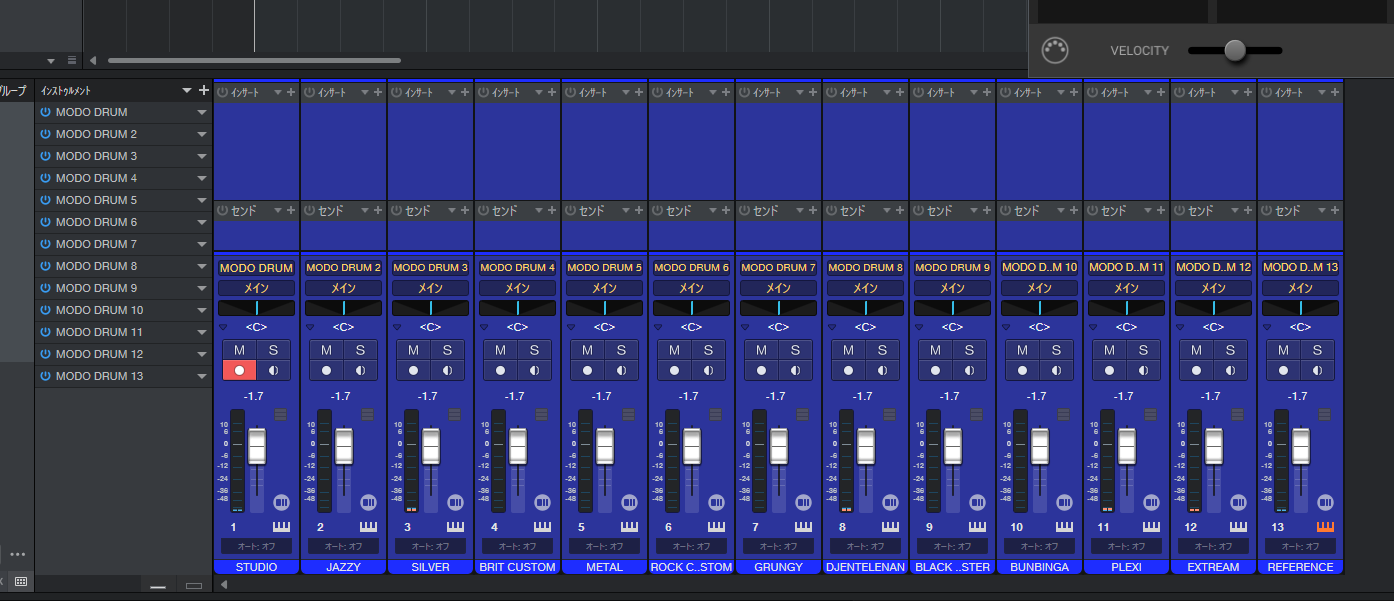Click the MIDI icon beside VELOCITY
The image size is (1394, 601).
point(1053,50)
